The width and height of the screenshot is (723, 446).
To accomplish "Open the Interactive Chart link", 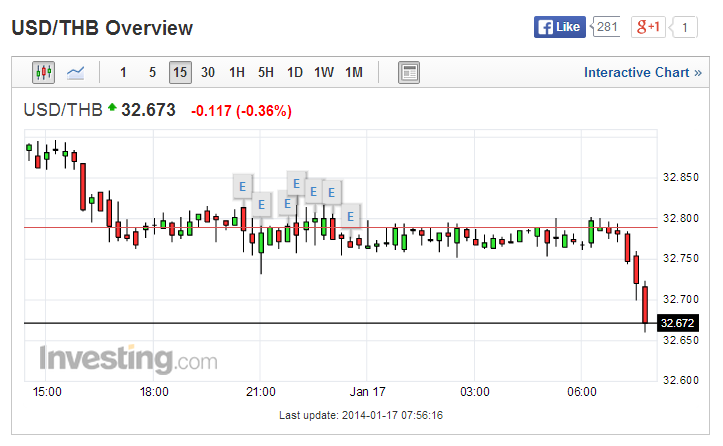I will coord(643,72).
